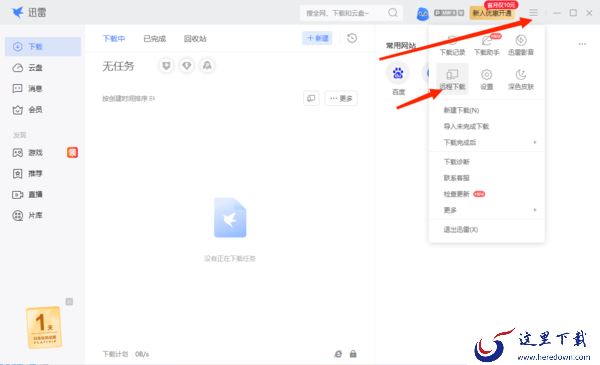Viewport: 600px width, 365px height.
Task: Open 推荐 recommendations in sidebar
Action: coord(43,174)
